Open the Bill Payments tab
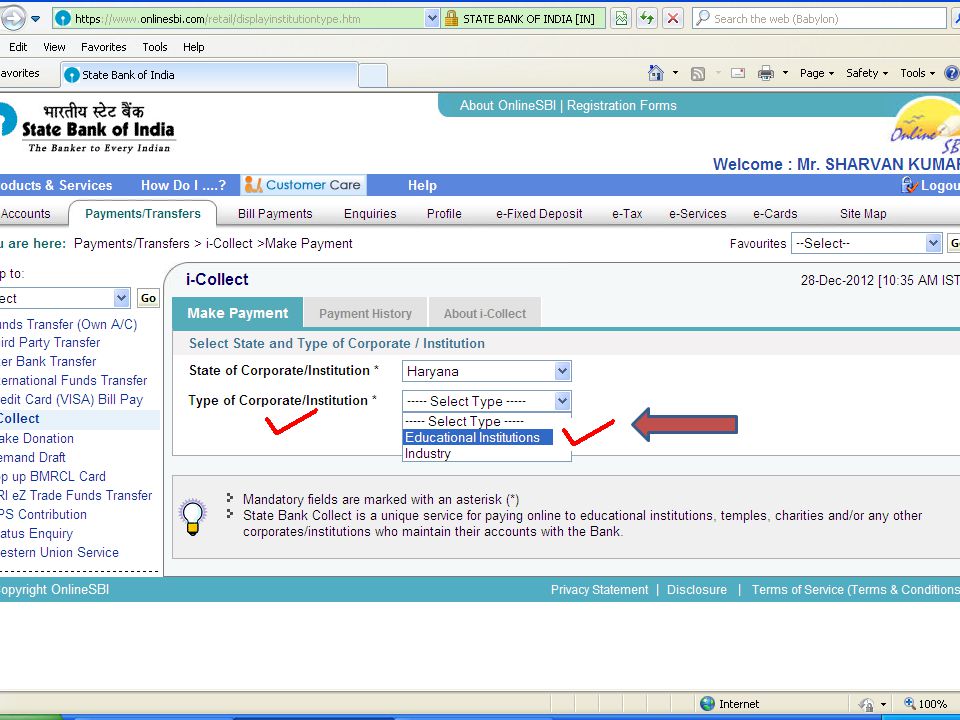This screenshot has width=960, height=720. (275, 214)
